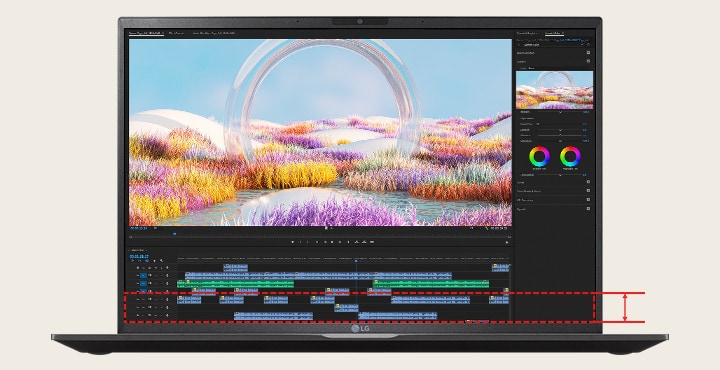Select the second green clip in timeline
Screen dimensions: 720x370
tap(431, 284)
